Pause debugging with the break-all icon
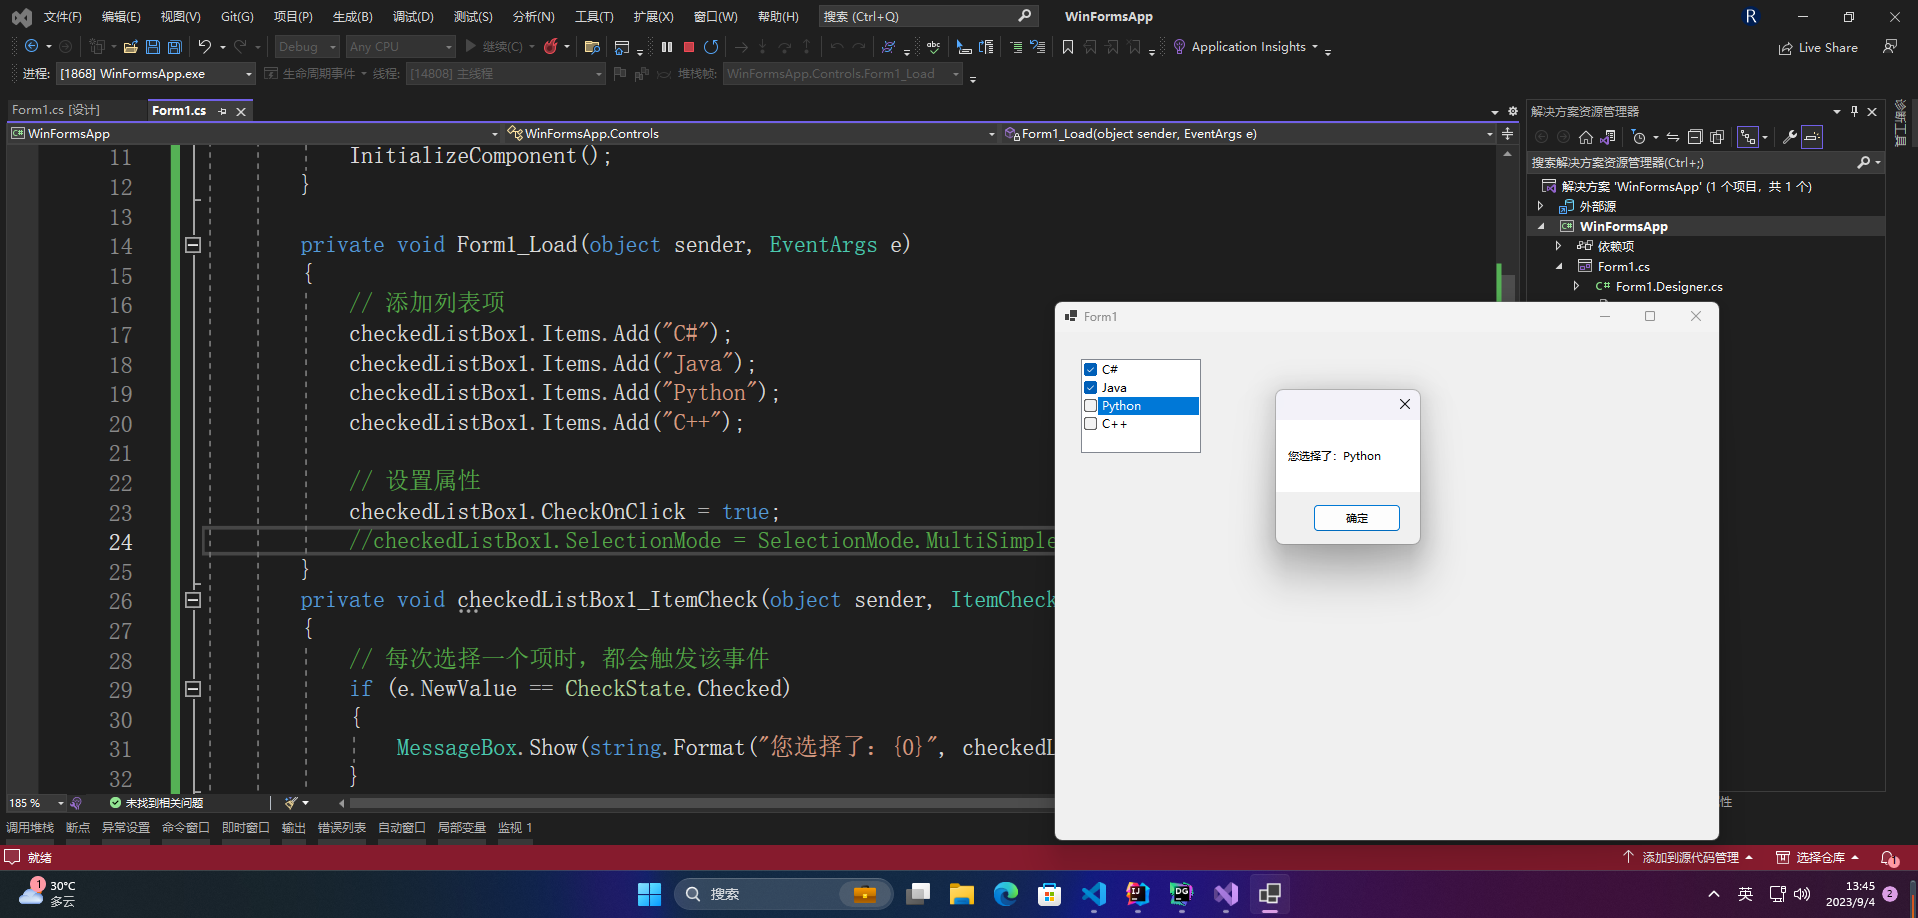Screen dimensions: 1918x918 667,47
